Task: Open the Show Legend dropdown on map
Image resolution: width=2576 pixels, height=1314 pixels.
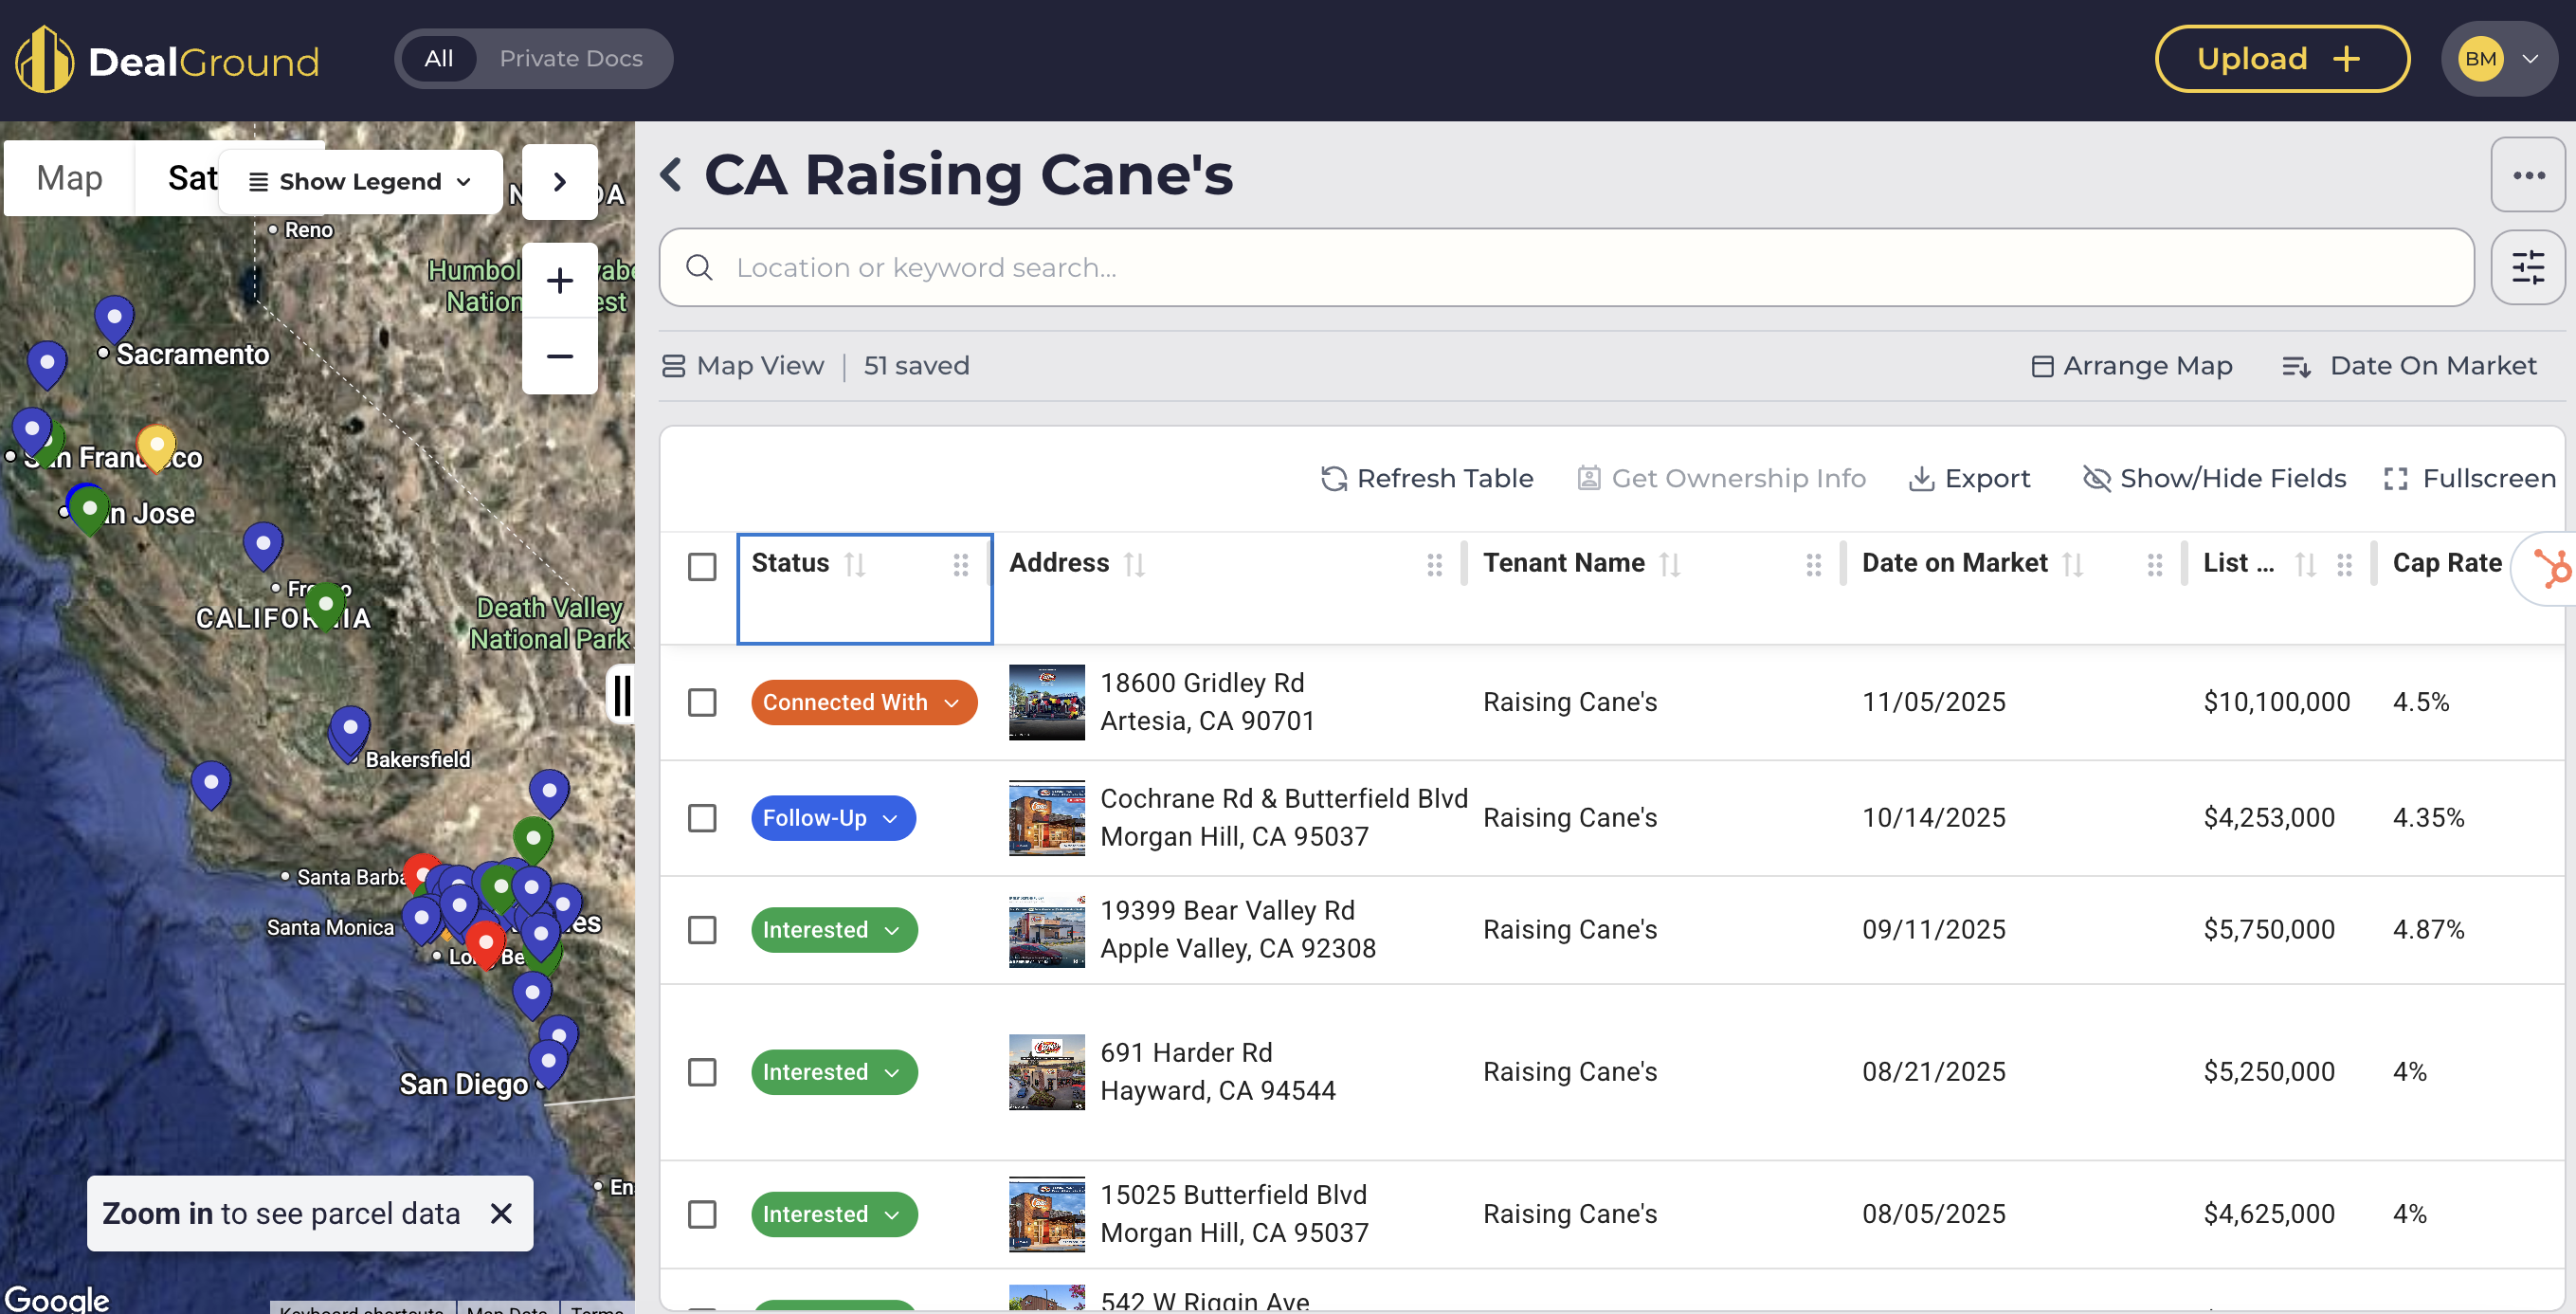Action: pos(360,182)
